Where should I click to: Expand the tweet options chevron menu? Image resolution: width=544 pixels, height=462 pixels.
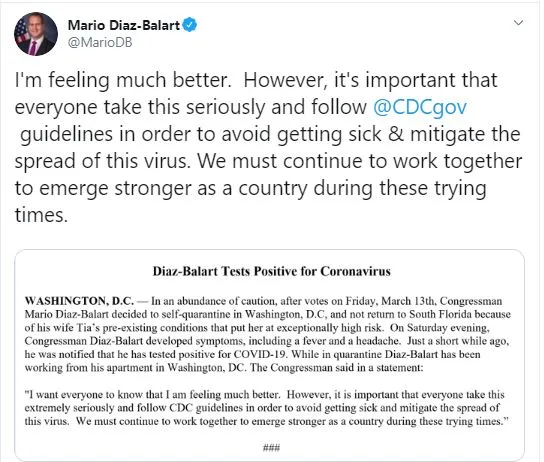518,23
